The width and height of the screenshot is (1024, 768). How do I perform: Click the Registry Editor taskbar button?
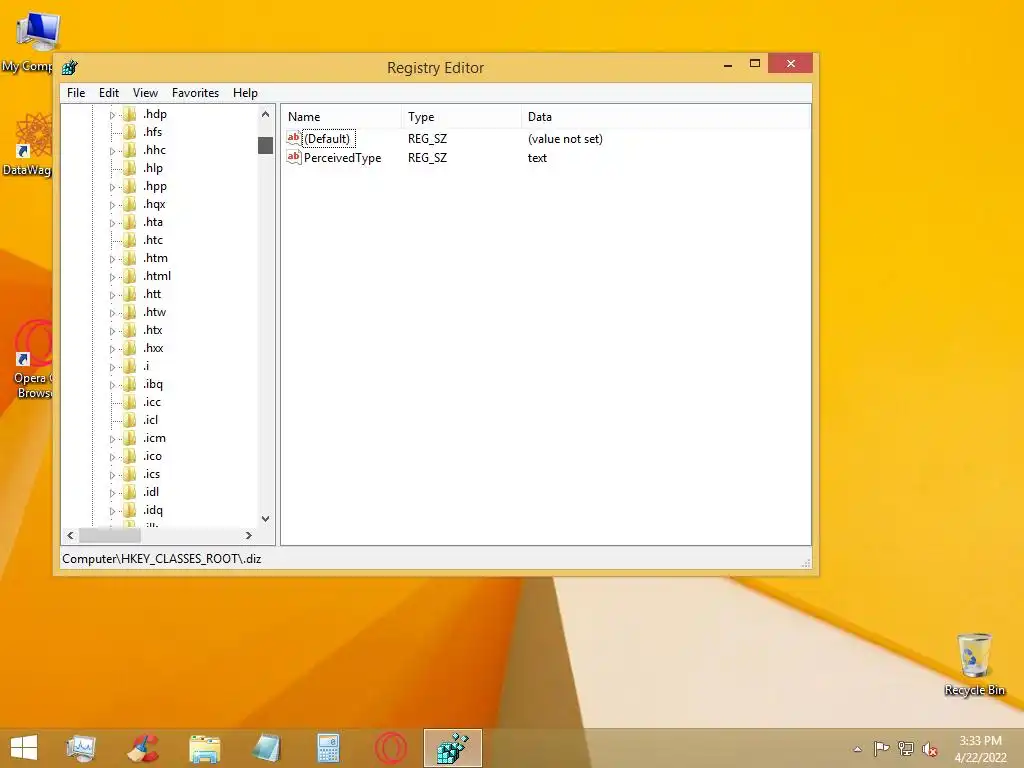[453, 748]
